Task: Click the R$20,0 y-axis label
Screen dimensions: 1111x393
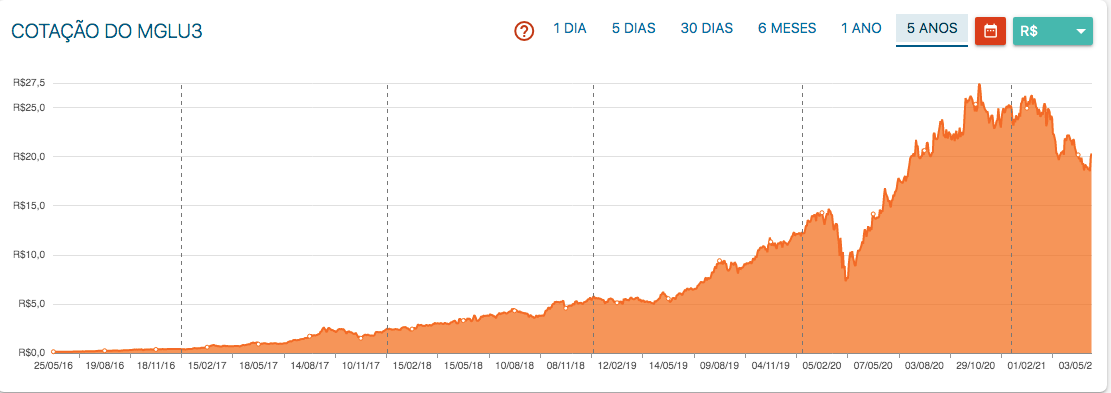Action: (29, 156)
